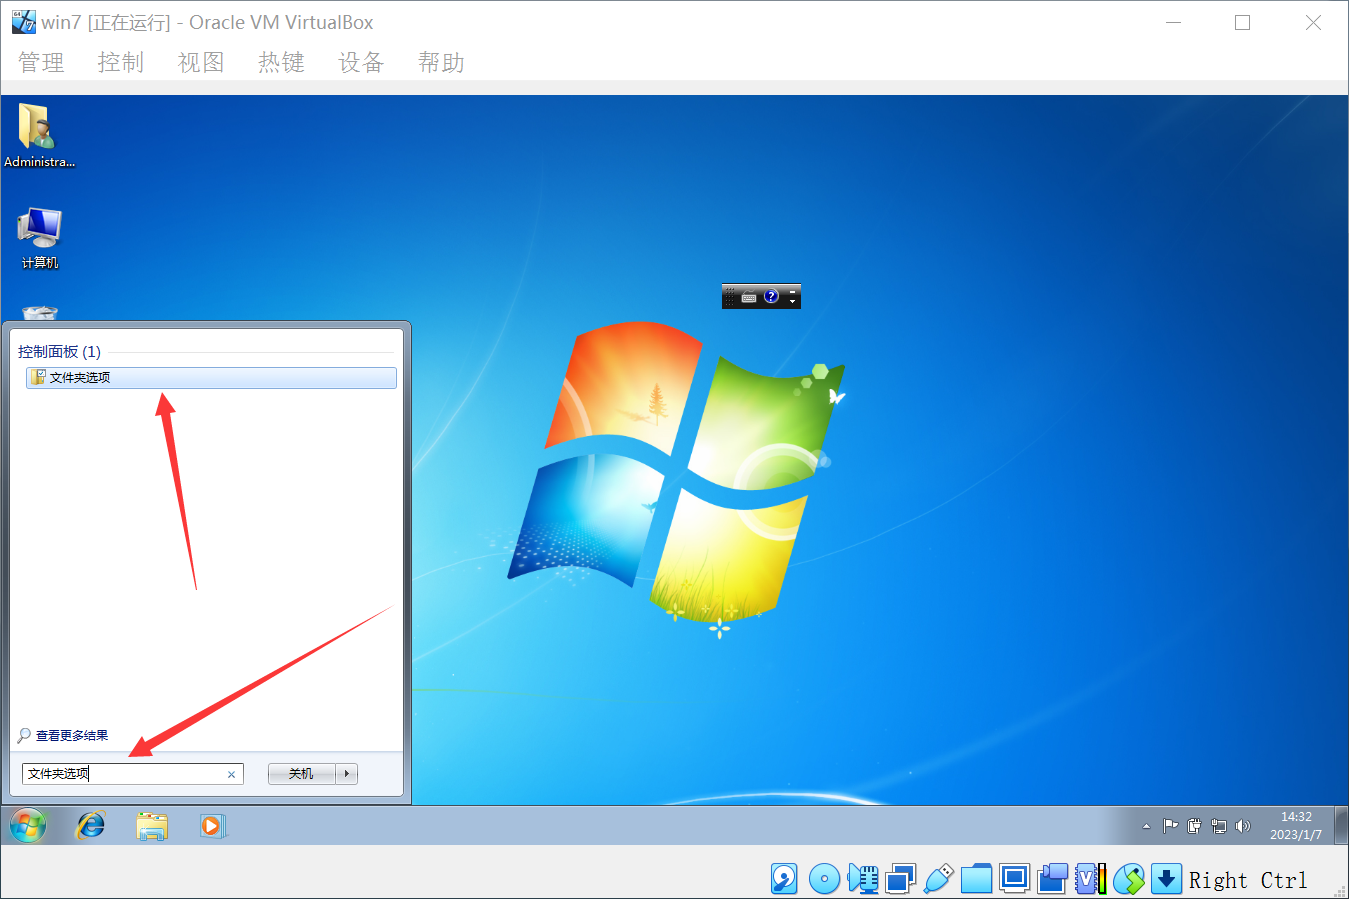Click the 关机 shutdown button
This screenshot has width=1349, height=899.
pos(301,774)
